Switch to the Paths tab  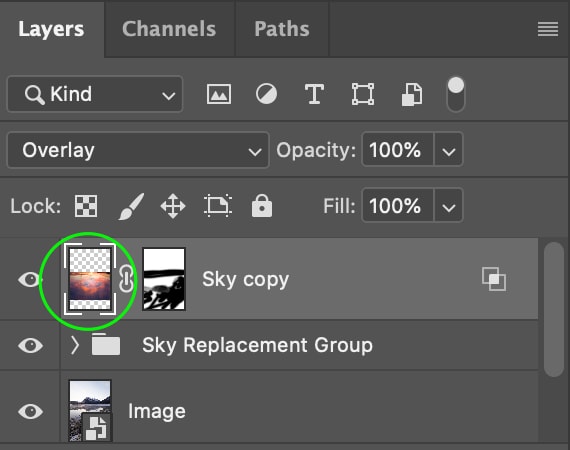pos(282,29)
